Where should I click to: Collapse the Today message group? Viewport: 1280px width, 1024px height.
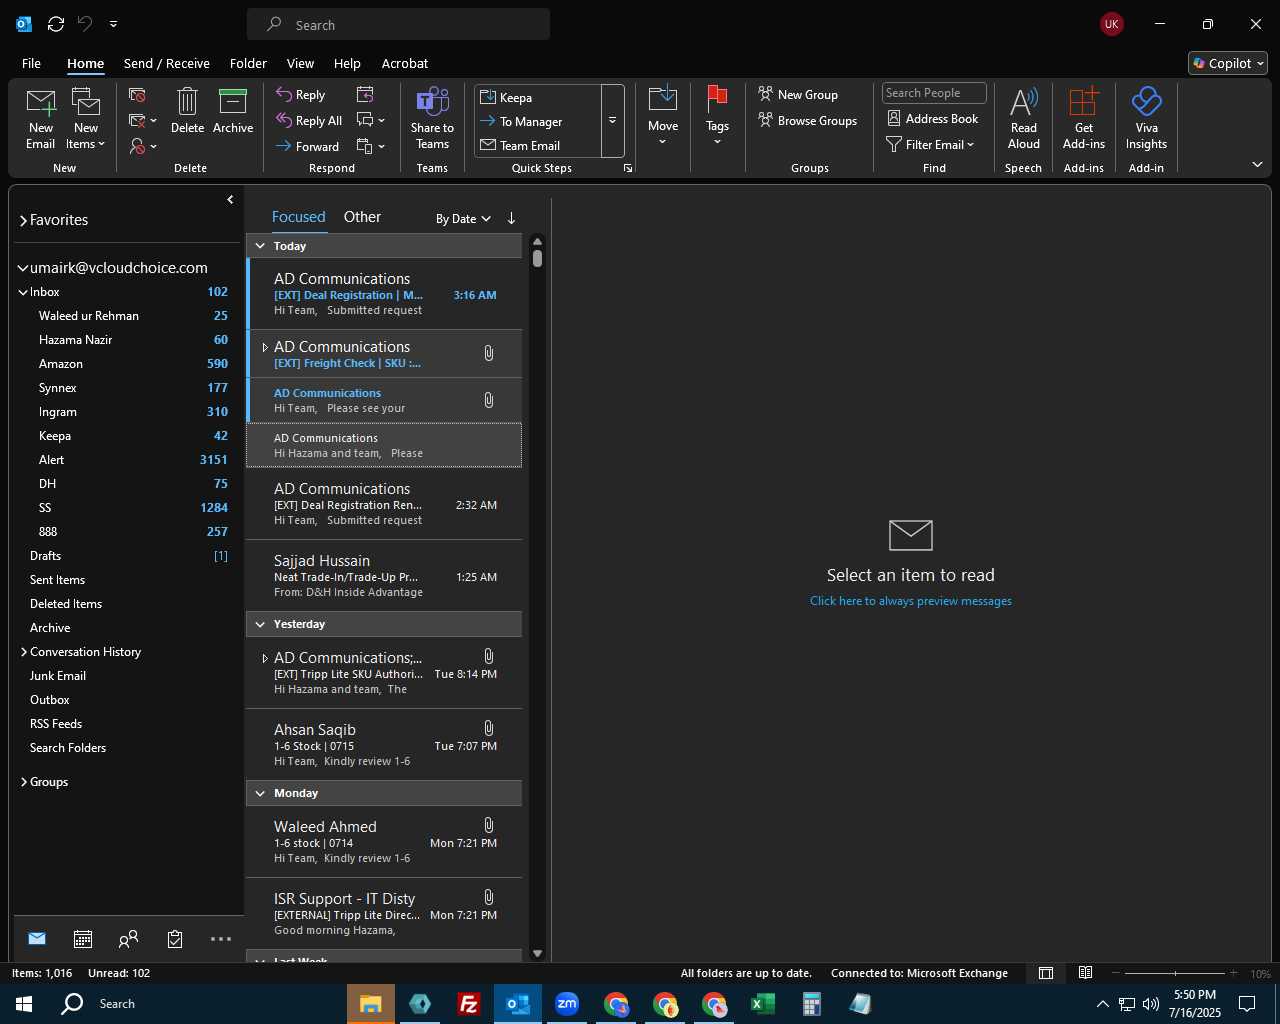[260, 246]
